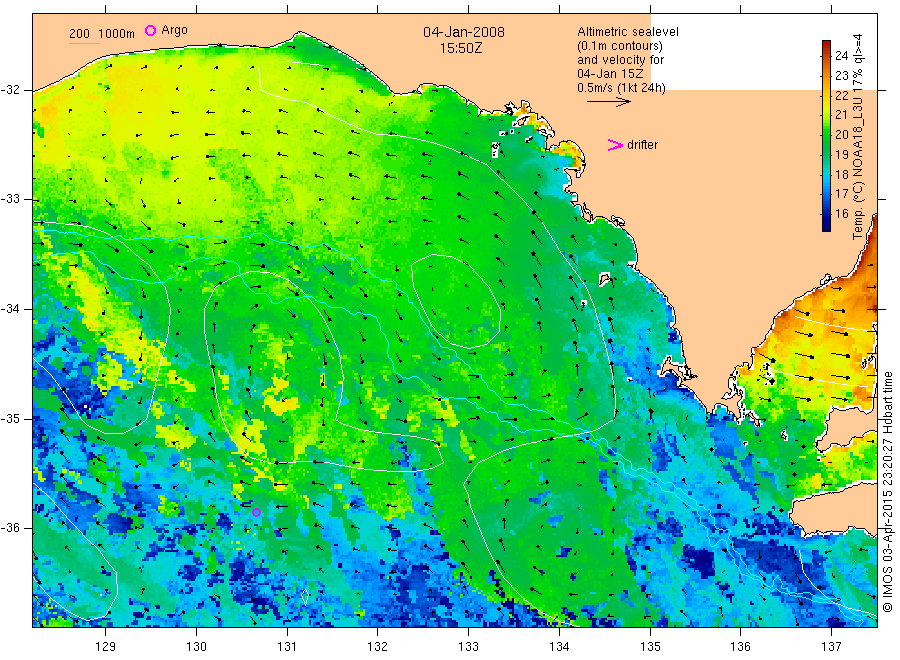Click the 04-Jan-2008 date title

[x=464, y=32]
